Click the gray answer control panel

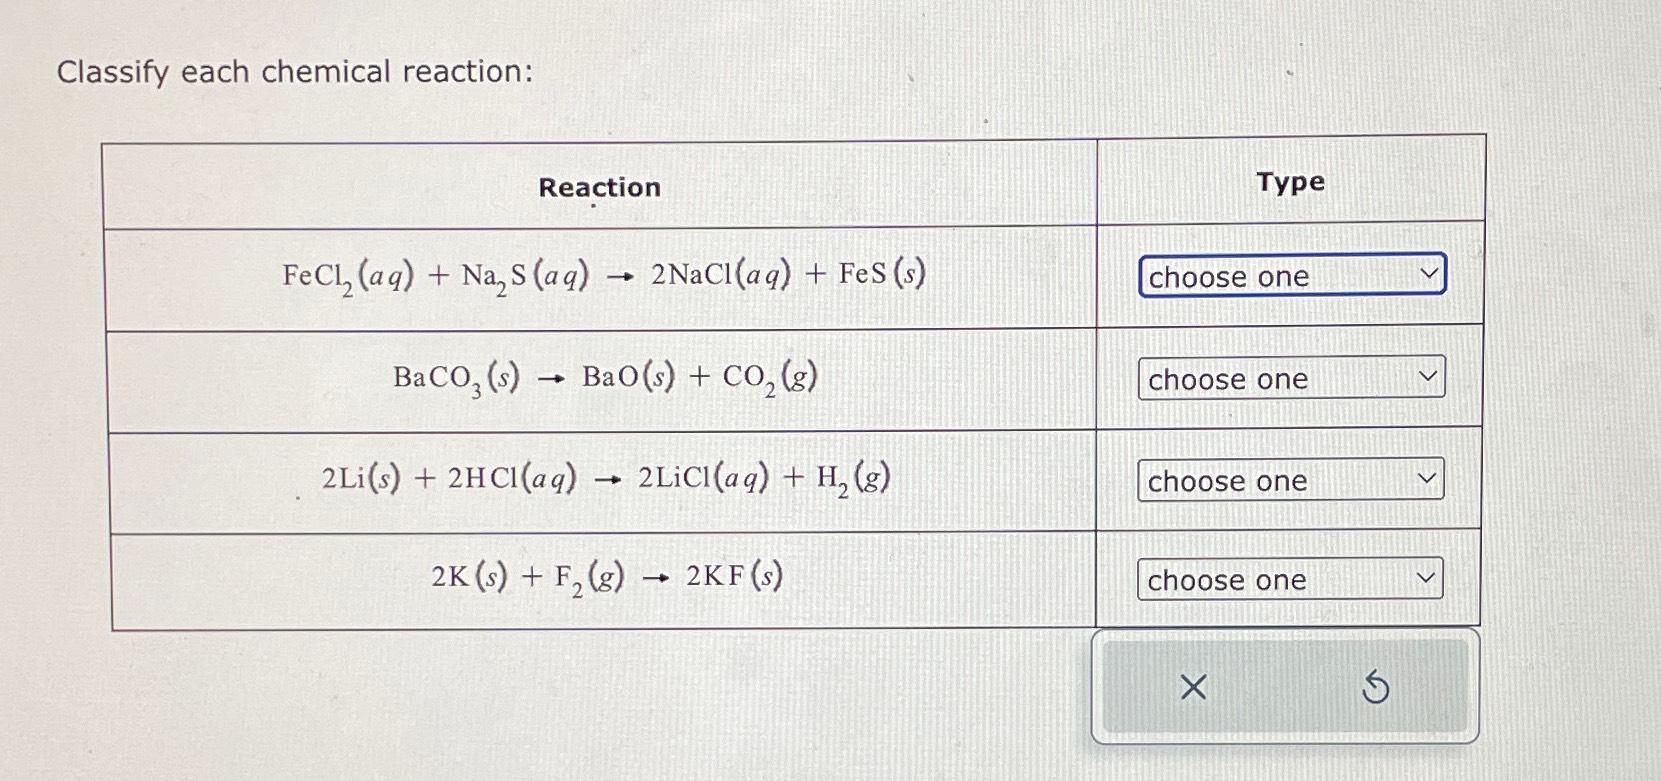1285,687
